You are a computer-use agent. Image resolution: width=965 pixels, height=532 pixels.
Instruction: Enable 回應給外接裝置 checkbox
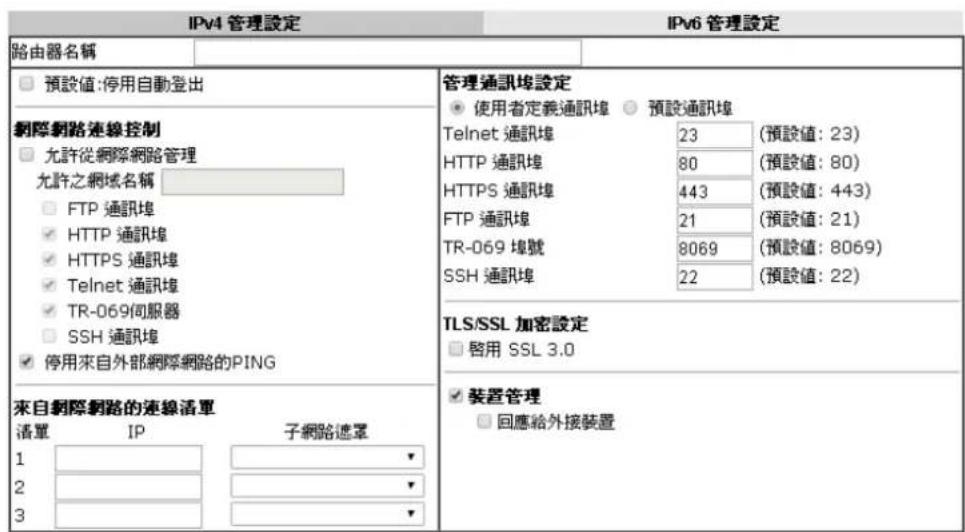pos(485,422)
